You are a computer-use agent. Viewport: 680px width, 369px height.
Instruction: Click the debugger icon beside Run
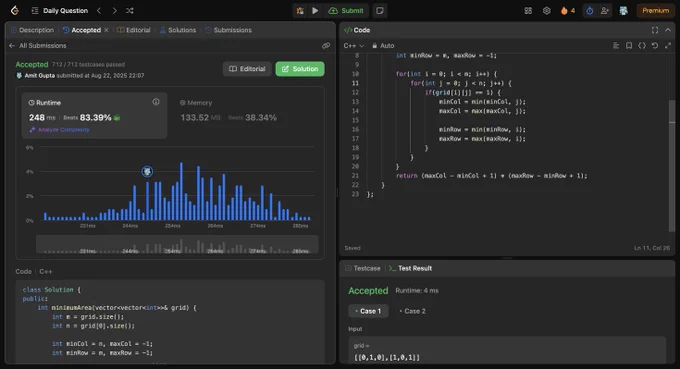click(x=300, y=10)
